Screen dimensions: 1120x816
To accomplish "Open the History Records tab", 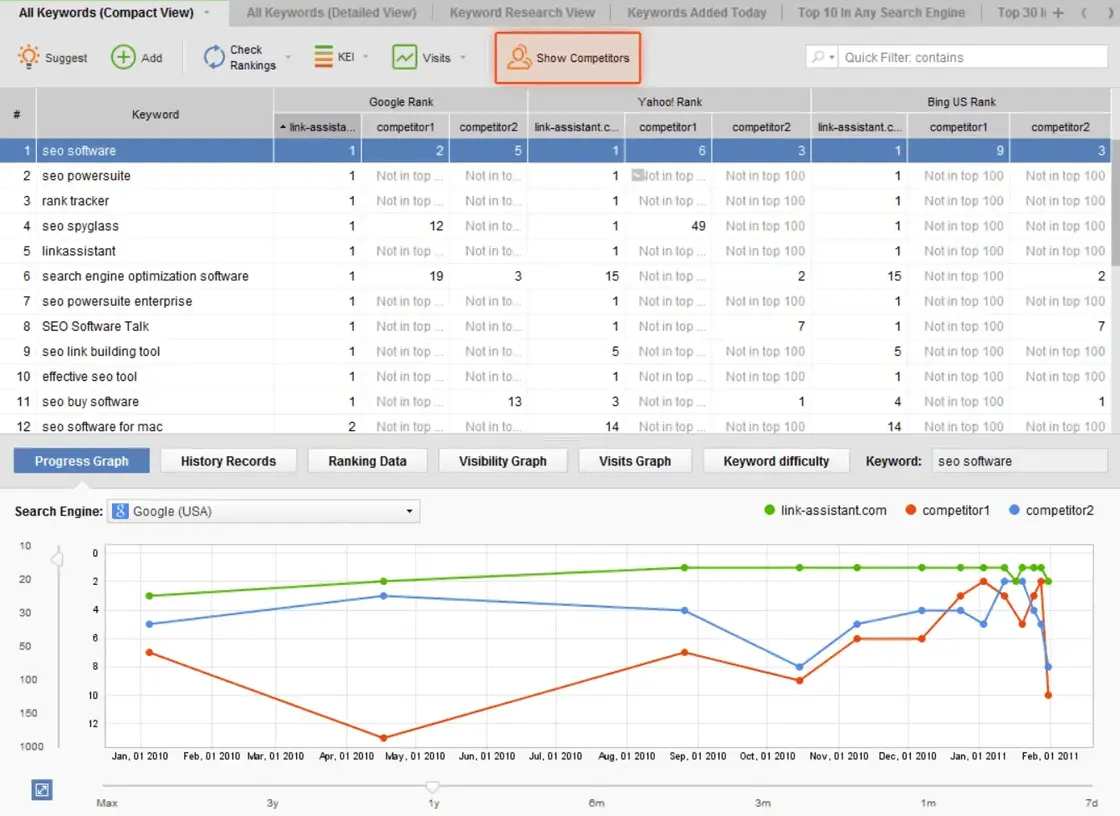I will click(228, 461).
